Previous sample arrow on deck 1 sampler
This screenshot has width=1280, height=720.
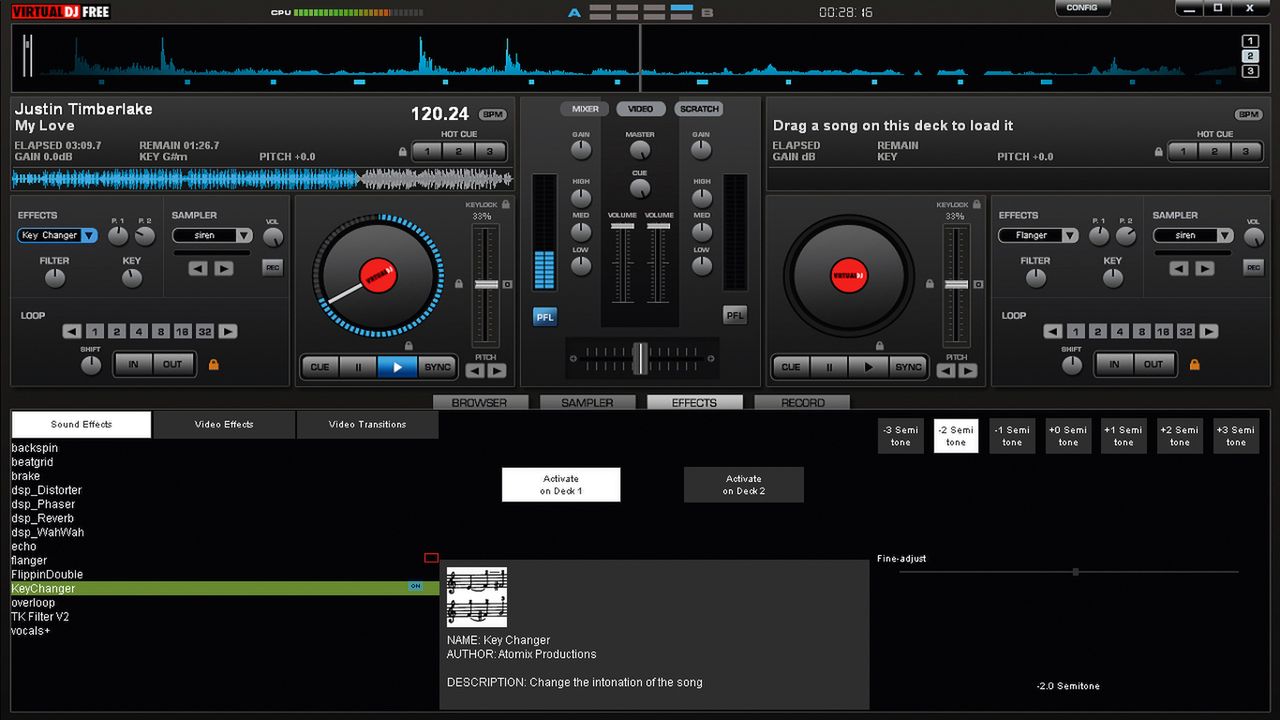198,268
